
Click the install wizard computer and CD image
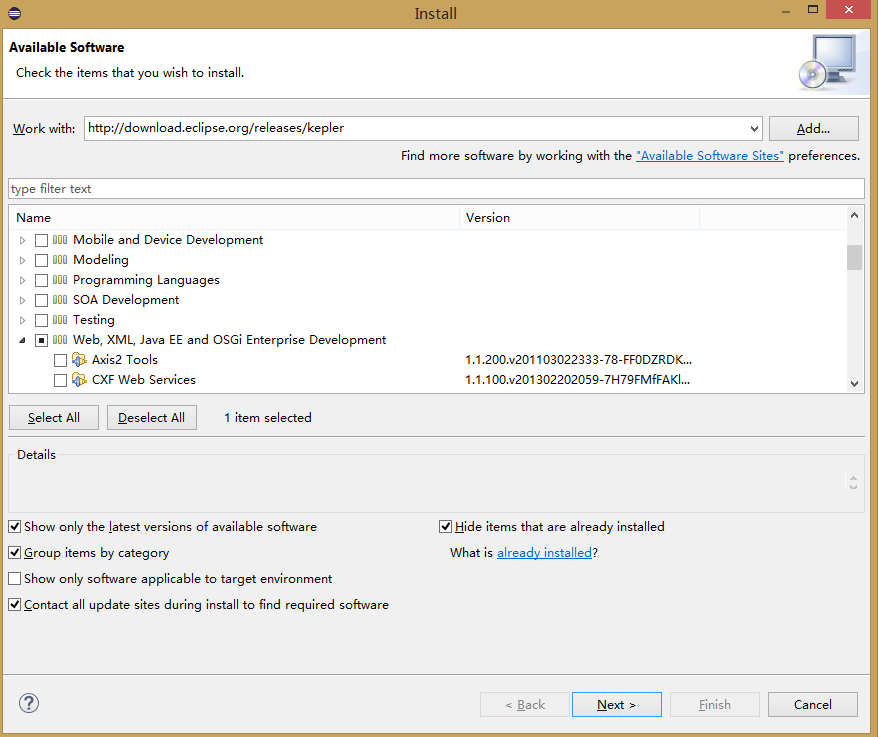(x=828, y=63)
